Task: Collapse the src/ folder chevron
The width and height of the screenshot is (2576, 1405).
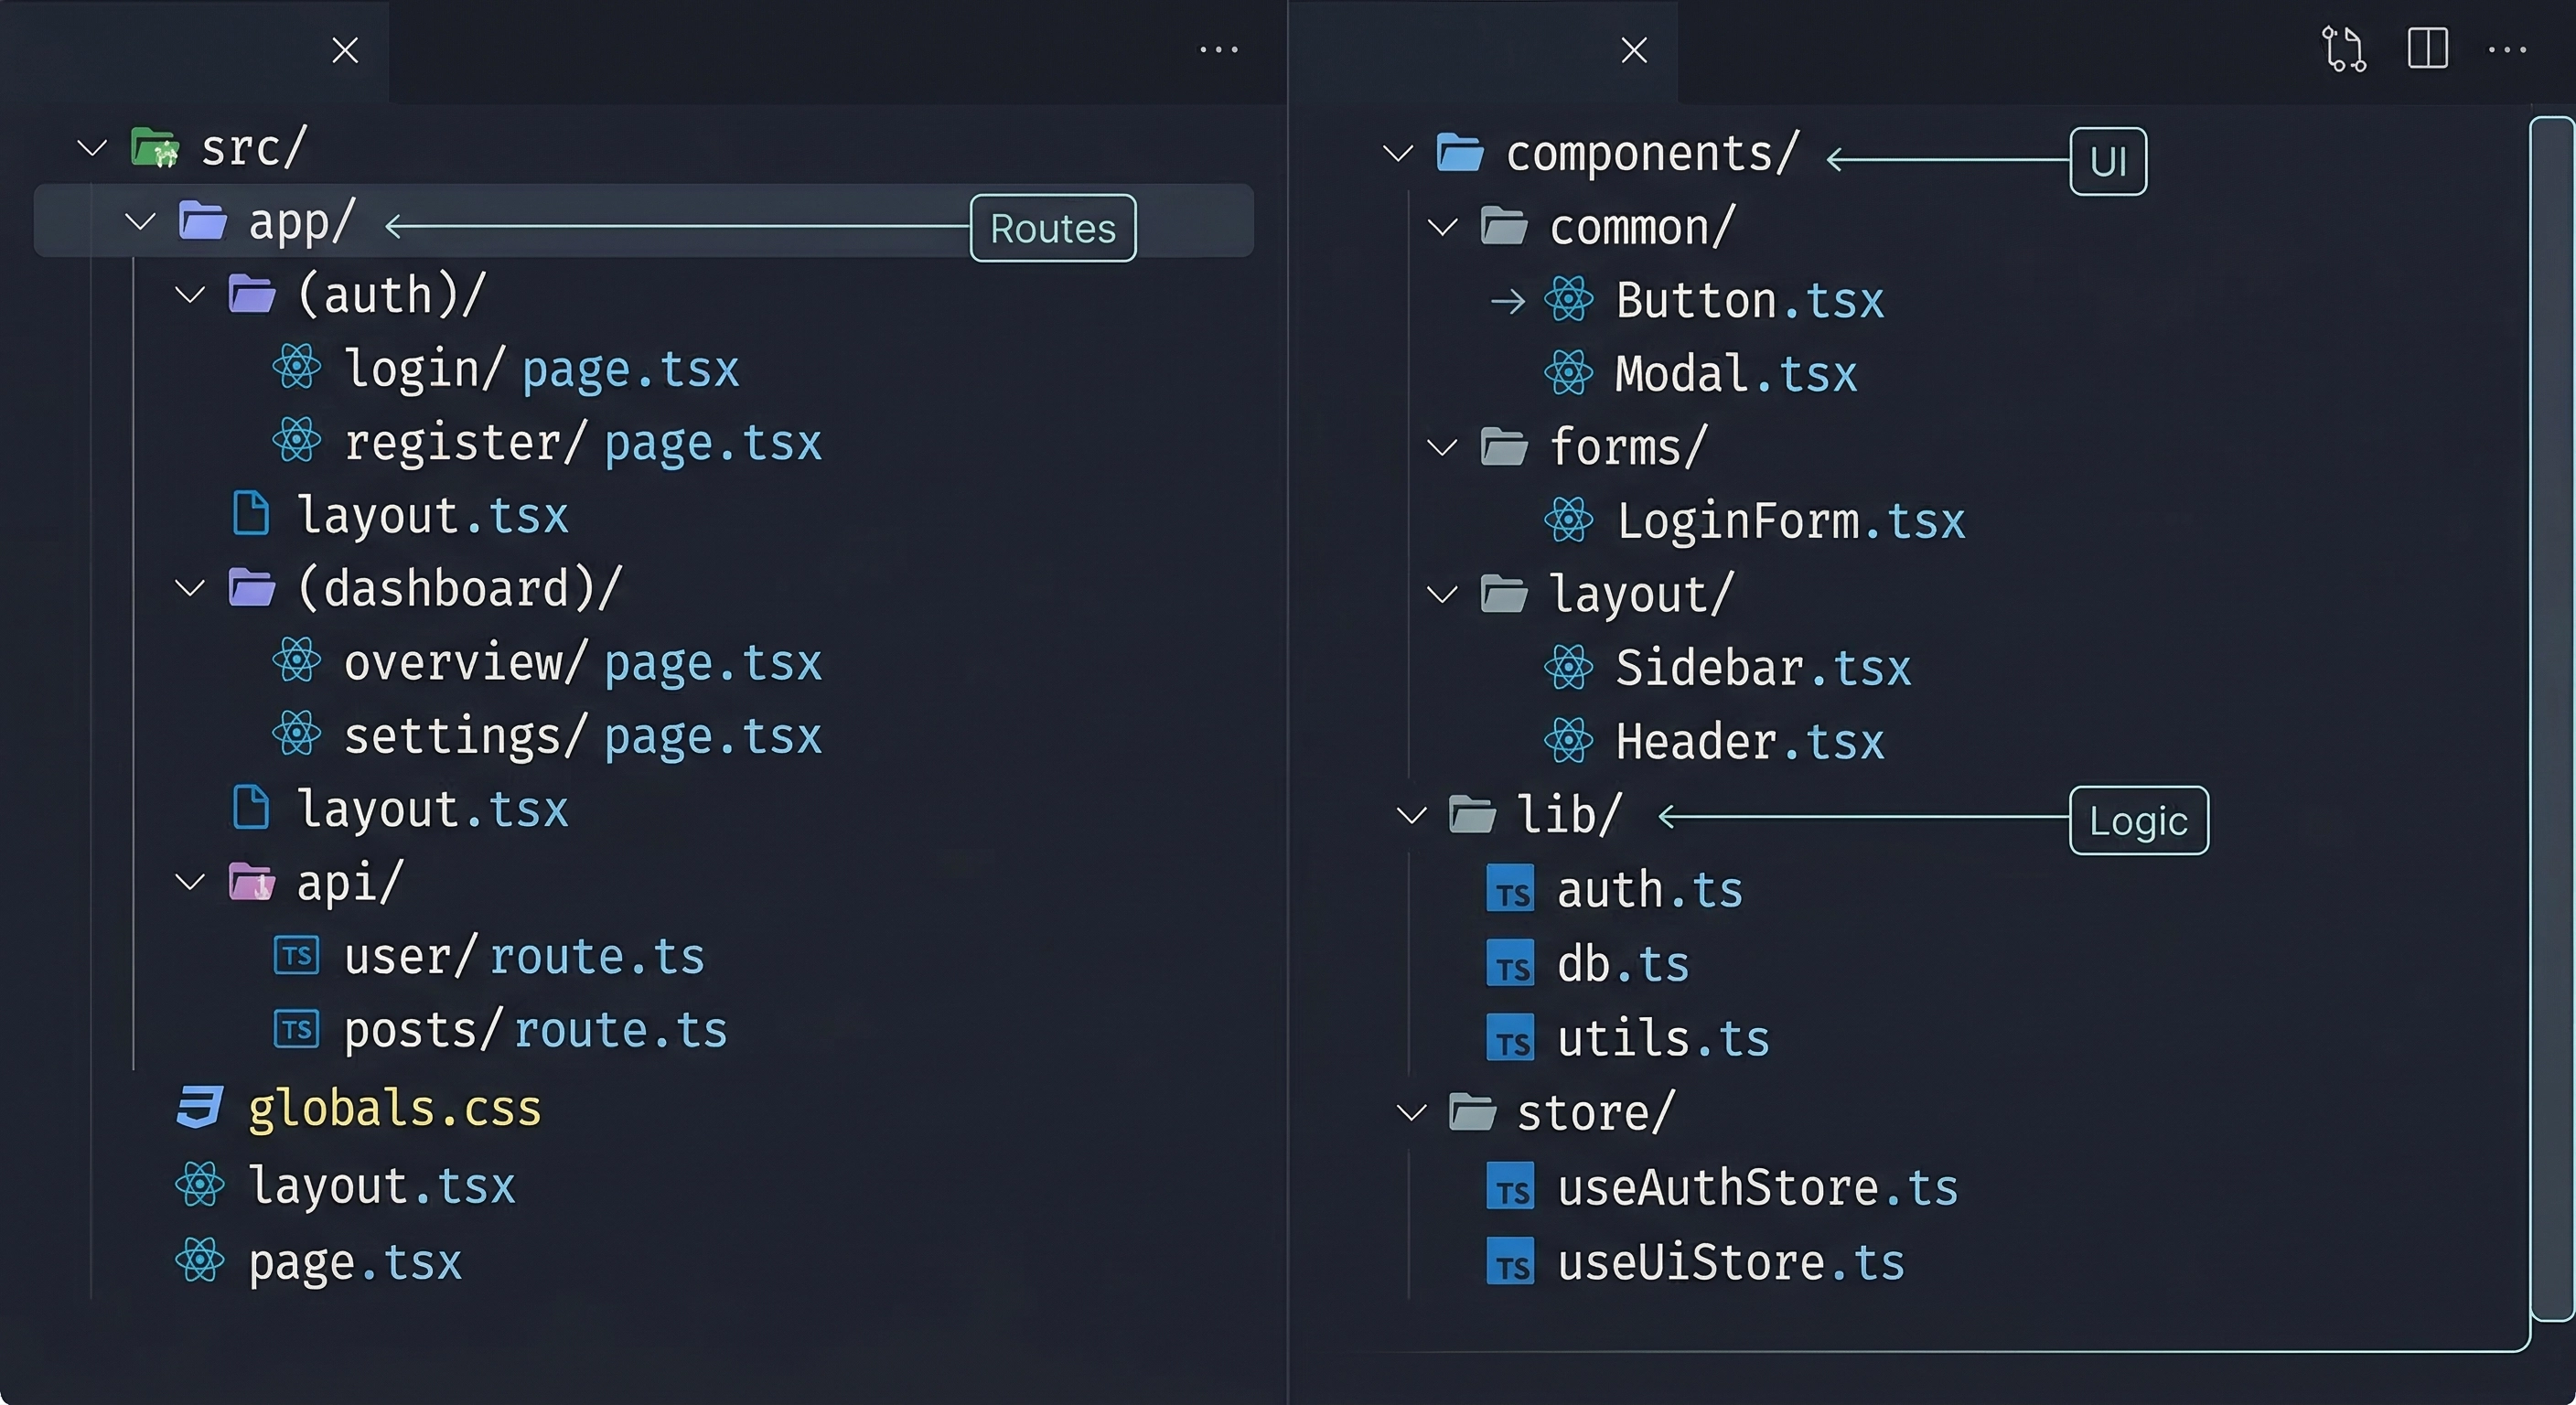Action: click(92, 149)
